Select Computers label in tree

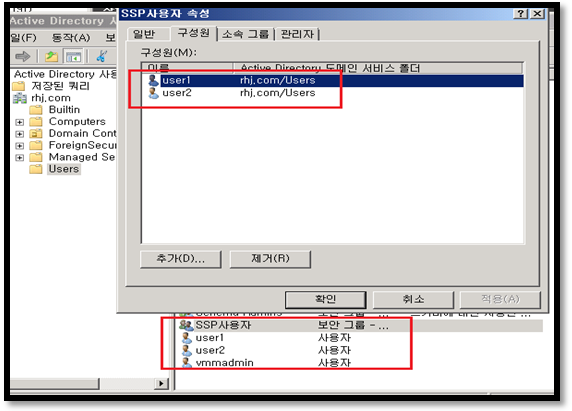point(77,121)
